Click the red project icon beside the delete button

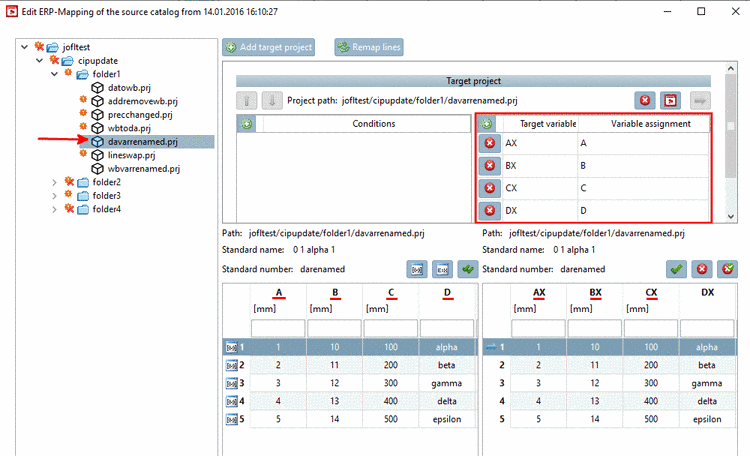[x=671, y=100]
